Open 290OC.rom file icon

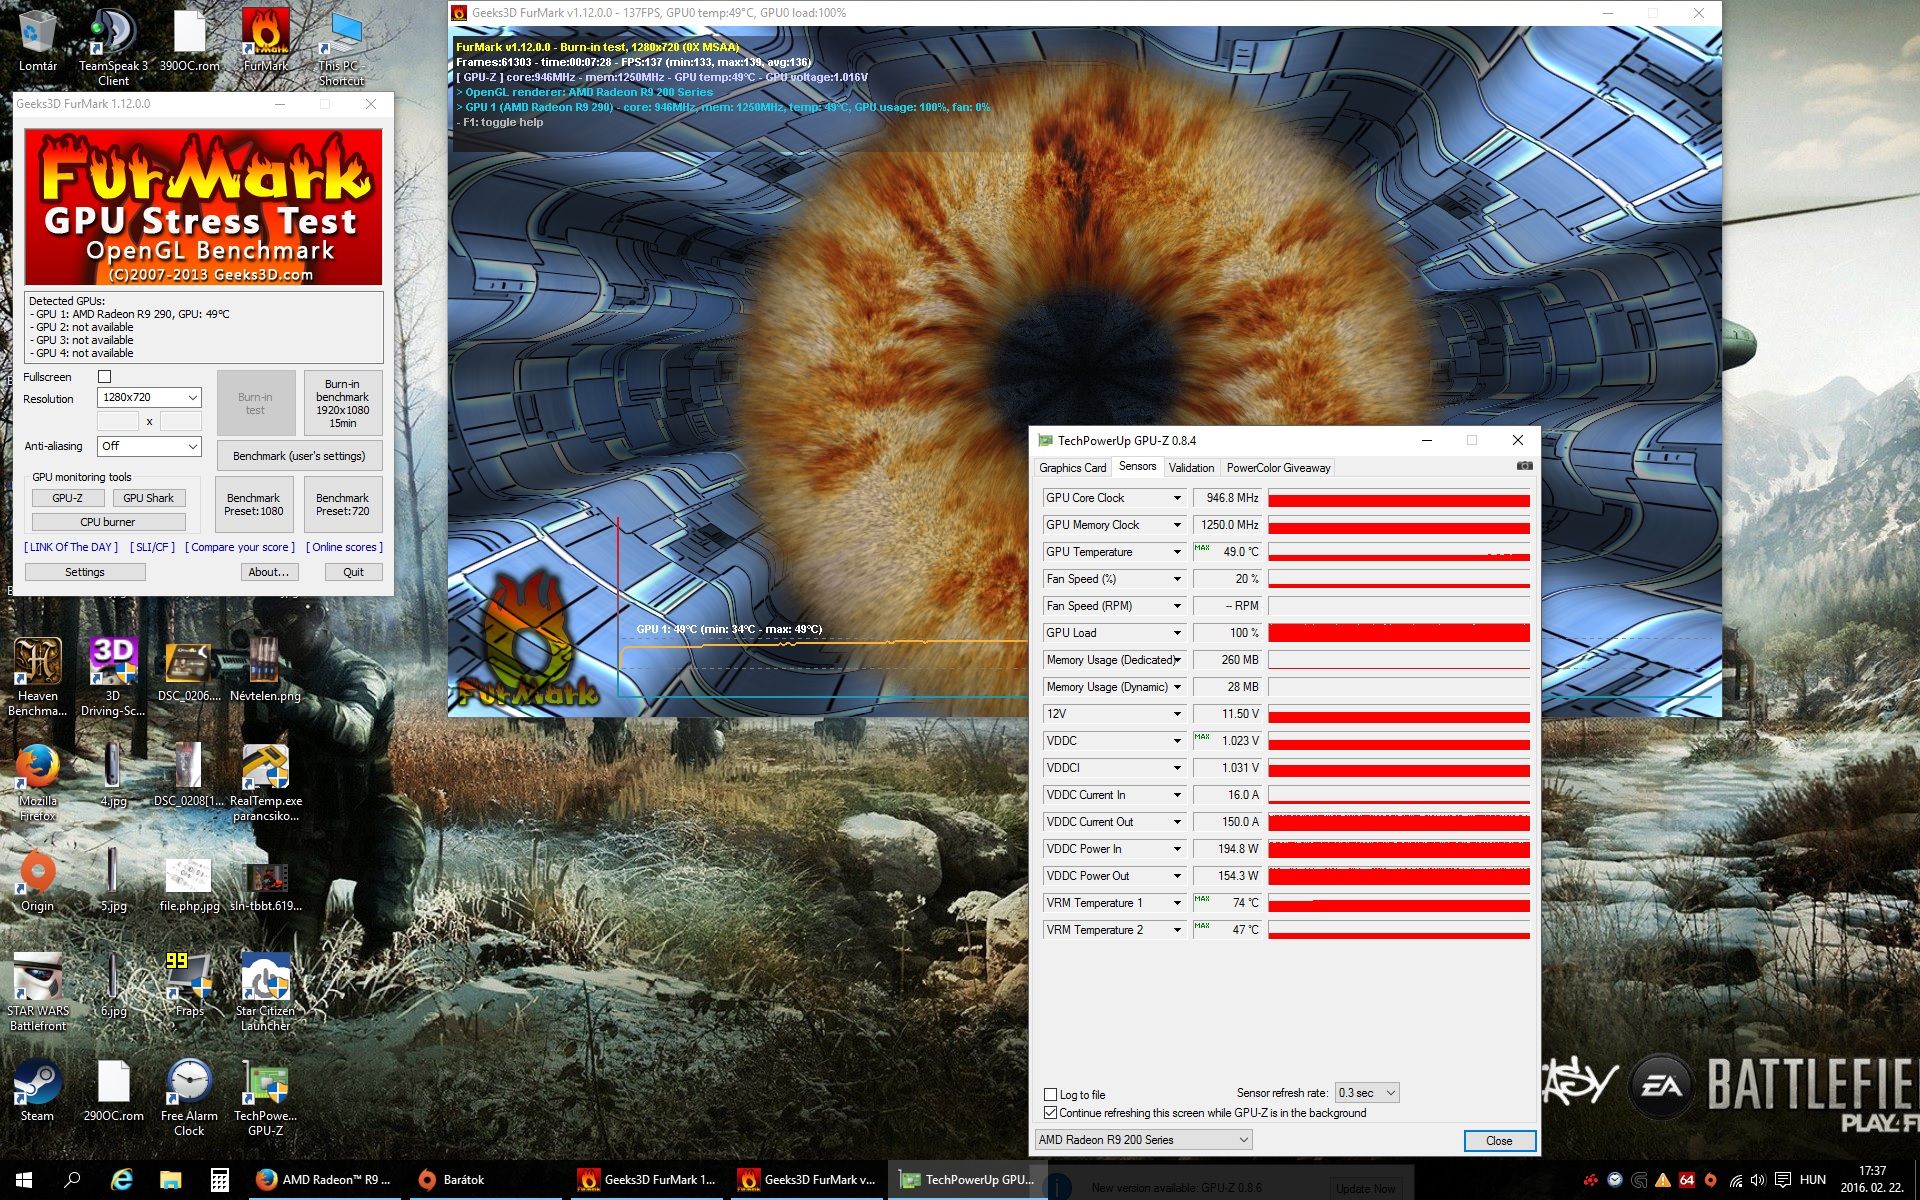click(113, 1090)
